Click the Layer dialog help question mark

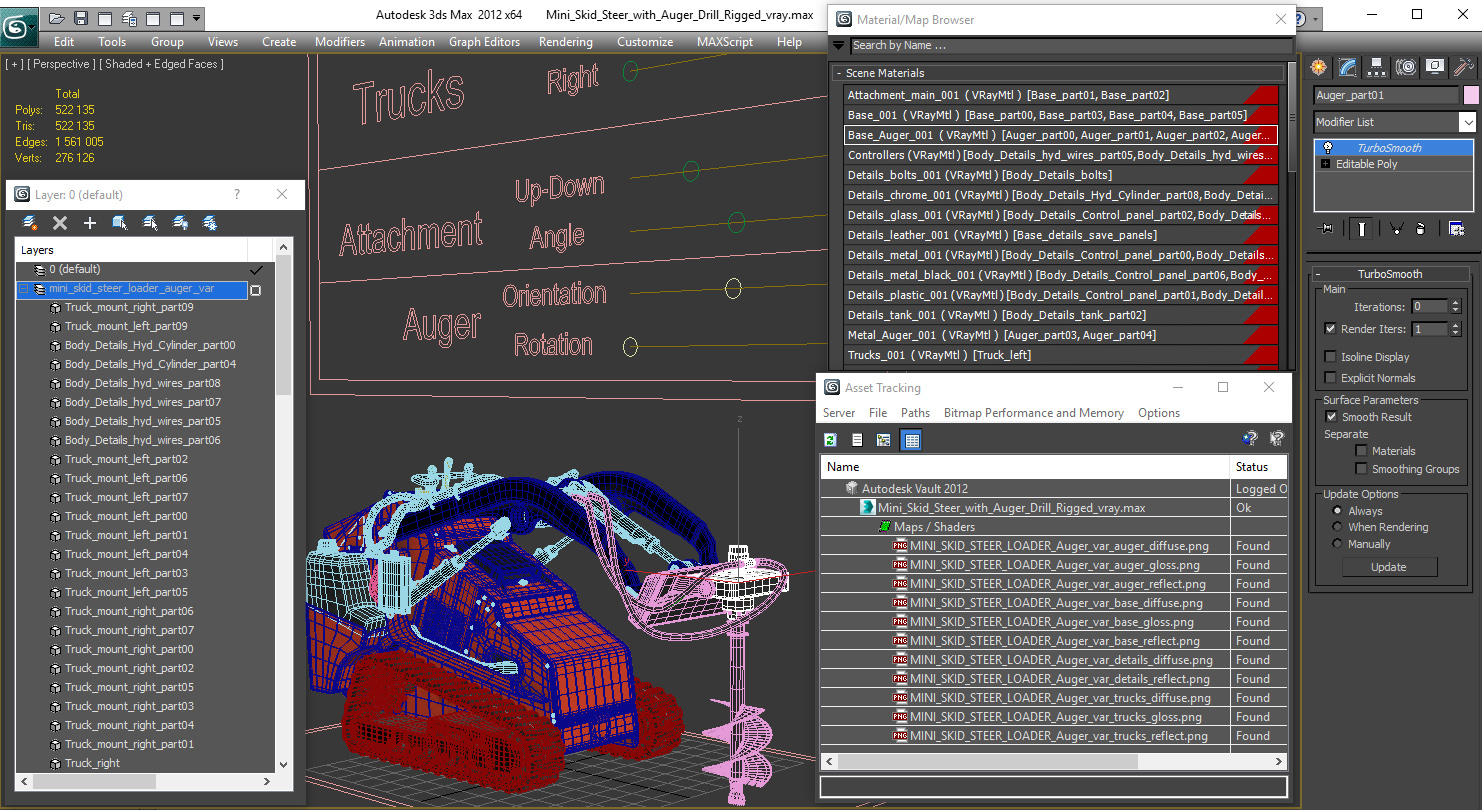pos(237,195)
